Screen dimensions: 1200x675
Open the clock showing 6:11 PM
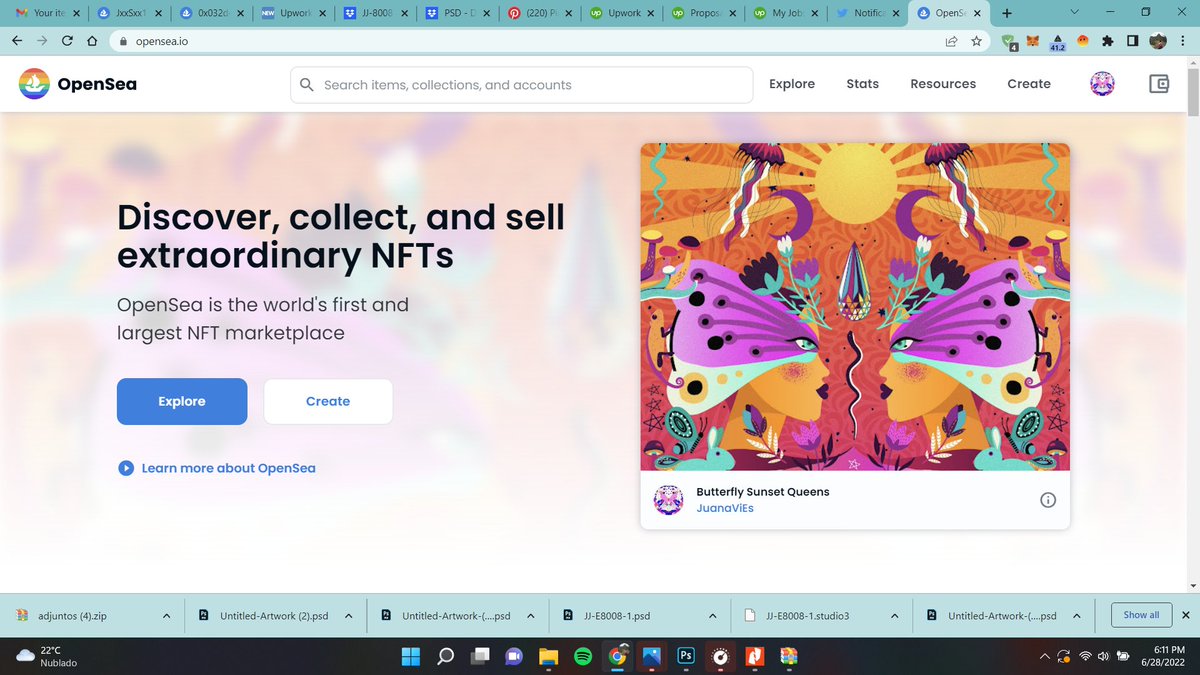1162,656
